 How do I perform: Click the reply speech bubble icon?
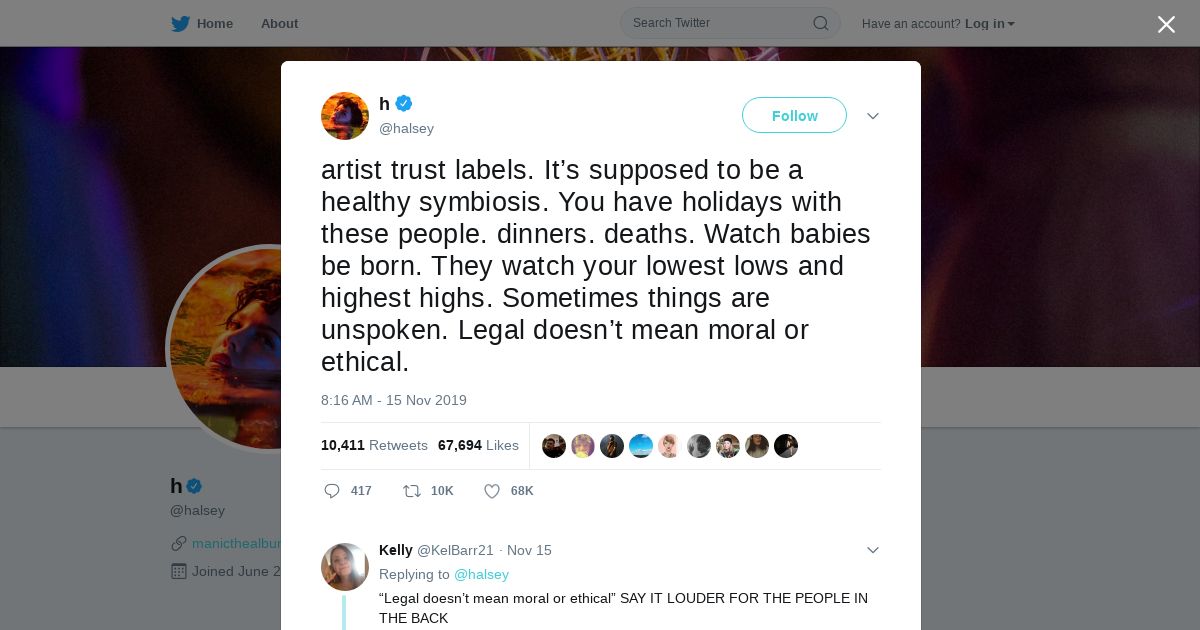pos(332,491)
